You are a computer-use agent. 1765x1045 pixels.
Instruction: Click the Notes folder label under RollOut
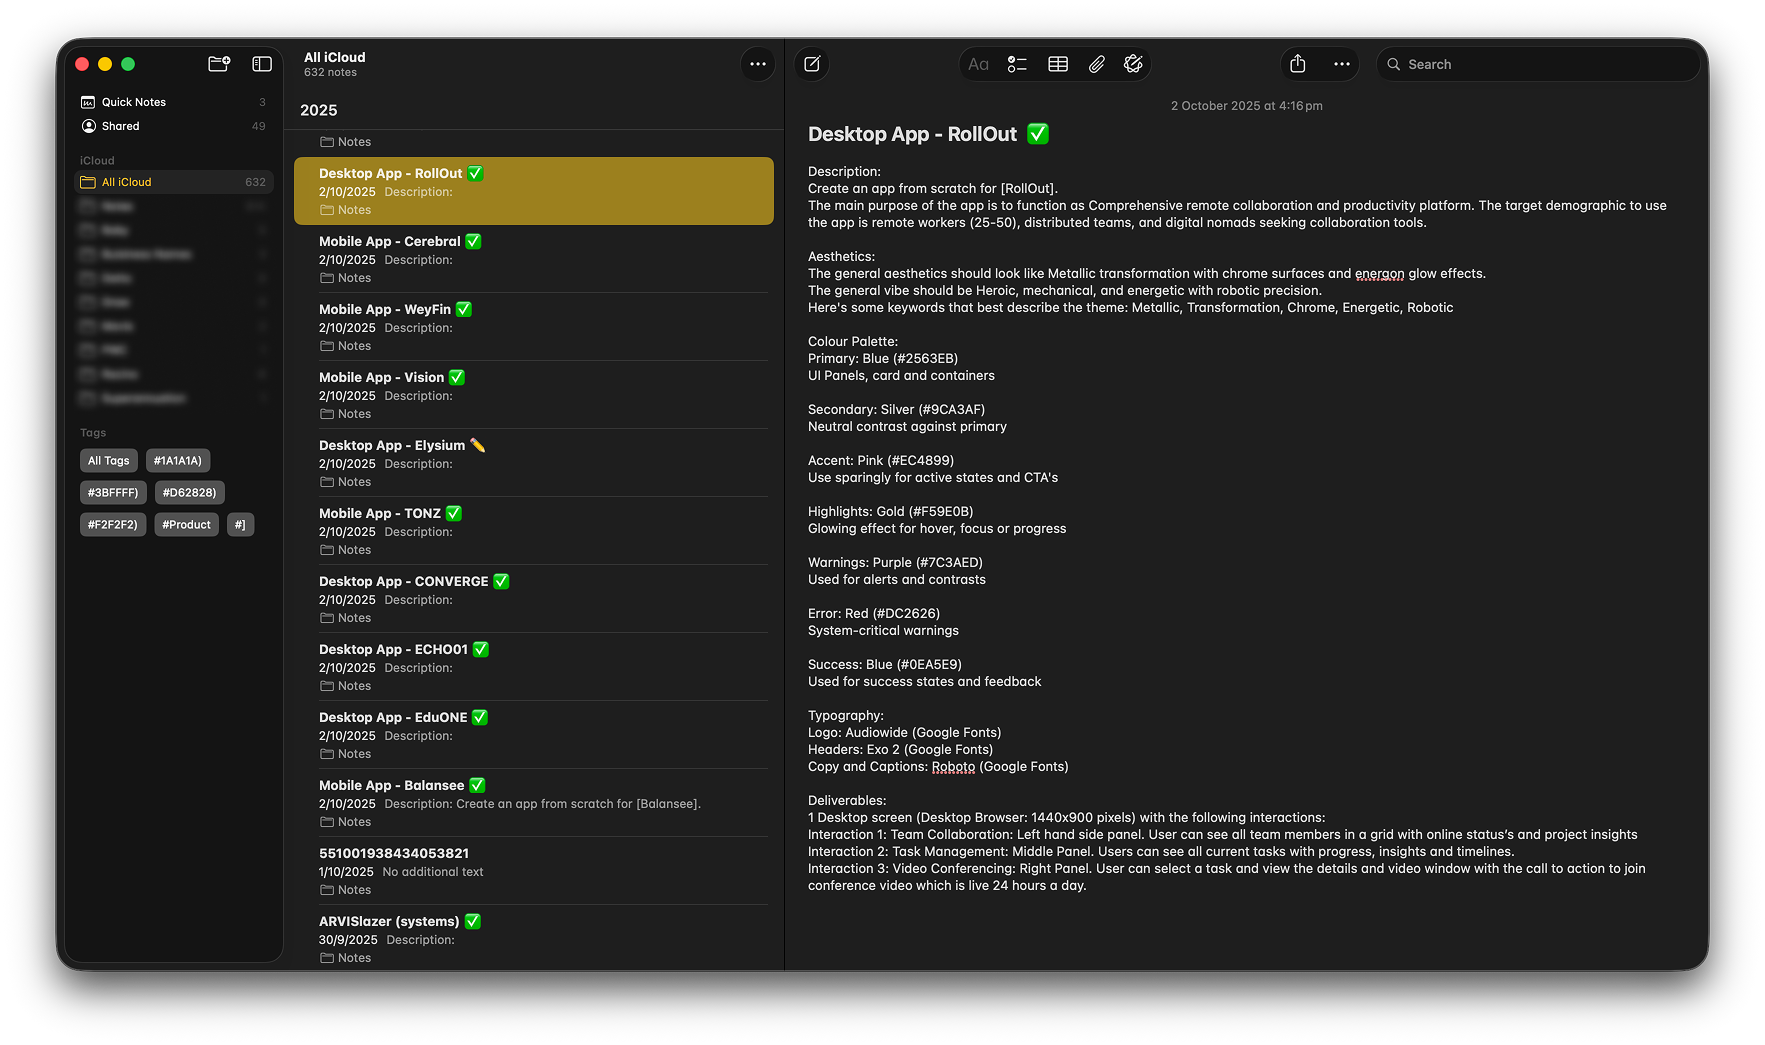(345, 210)
